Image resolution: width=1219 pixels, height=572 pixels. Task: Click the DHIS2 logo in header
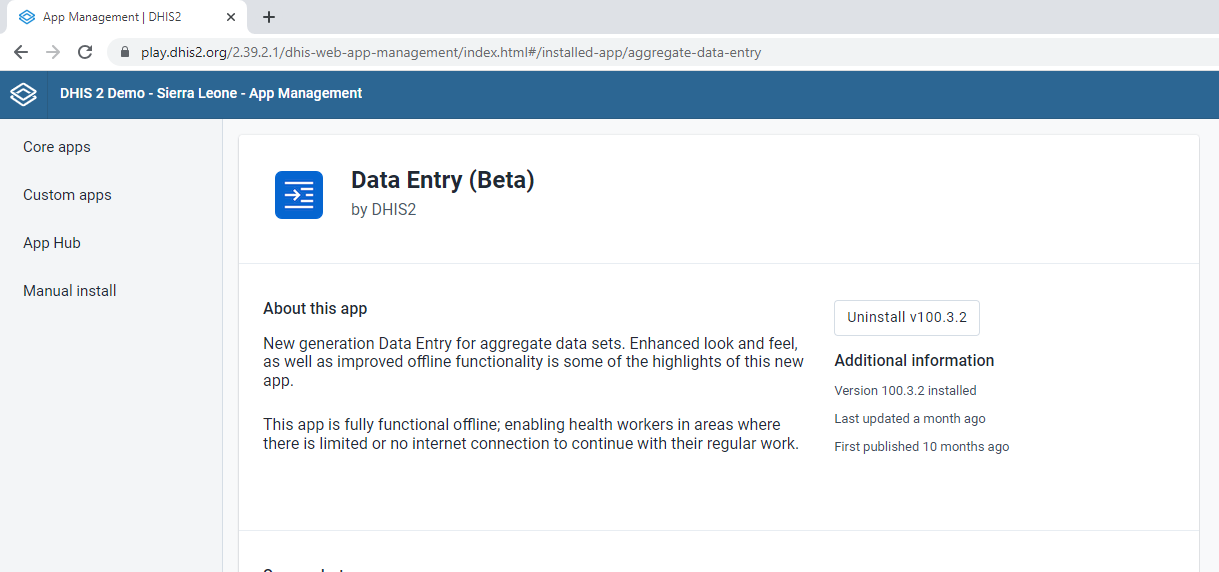[x=23, y=94]
